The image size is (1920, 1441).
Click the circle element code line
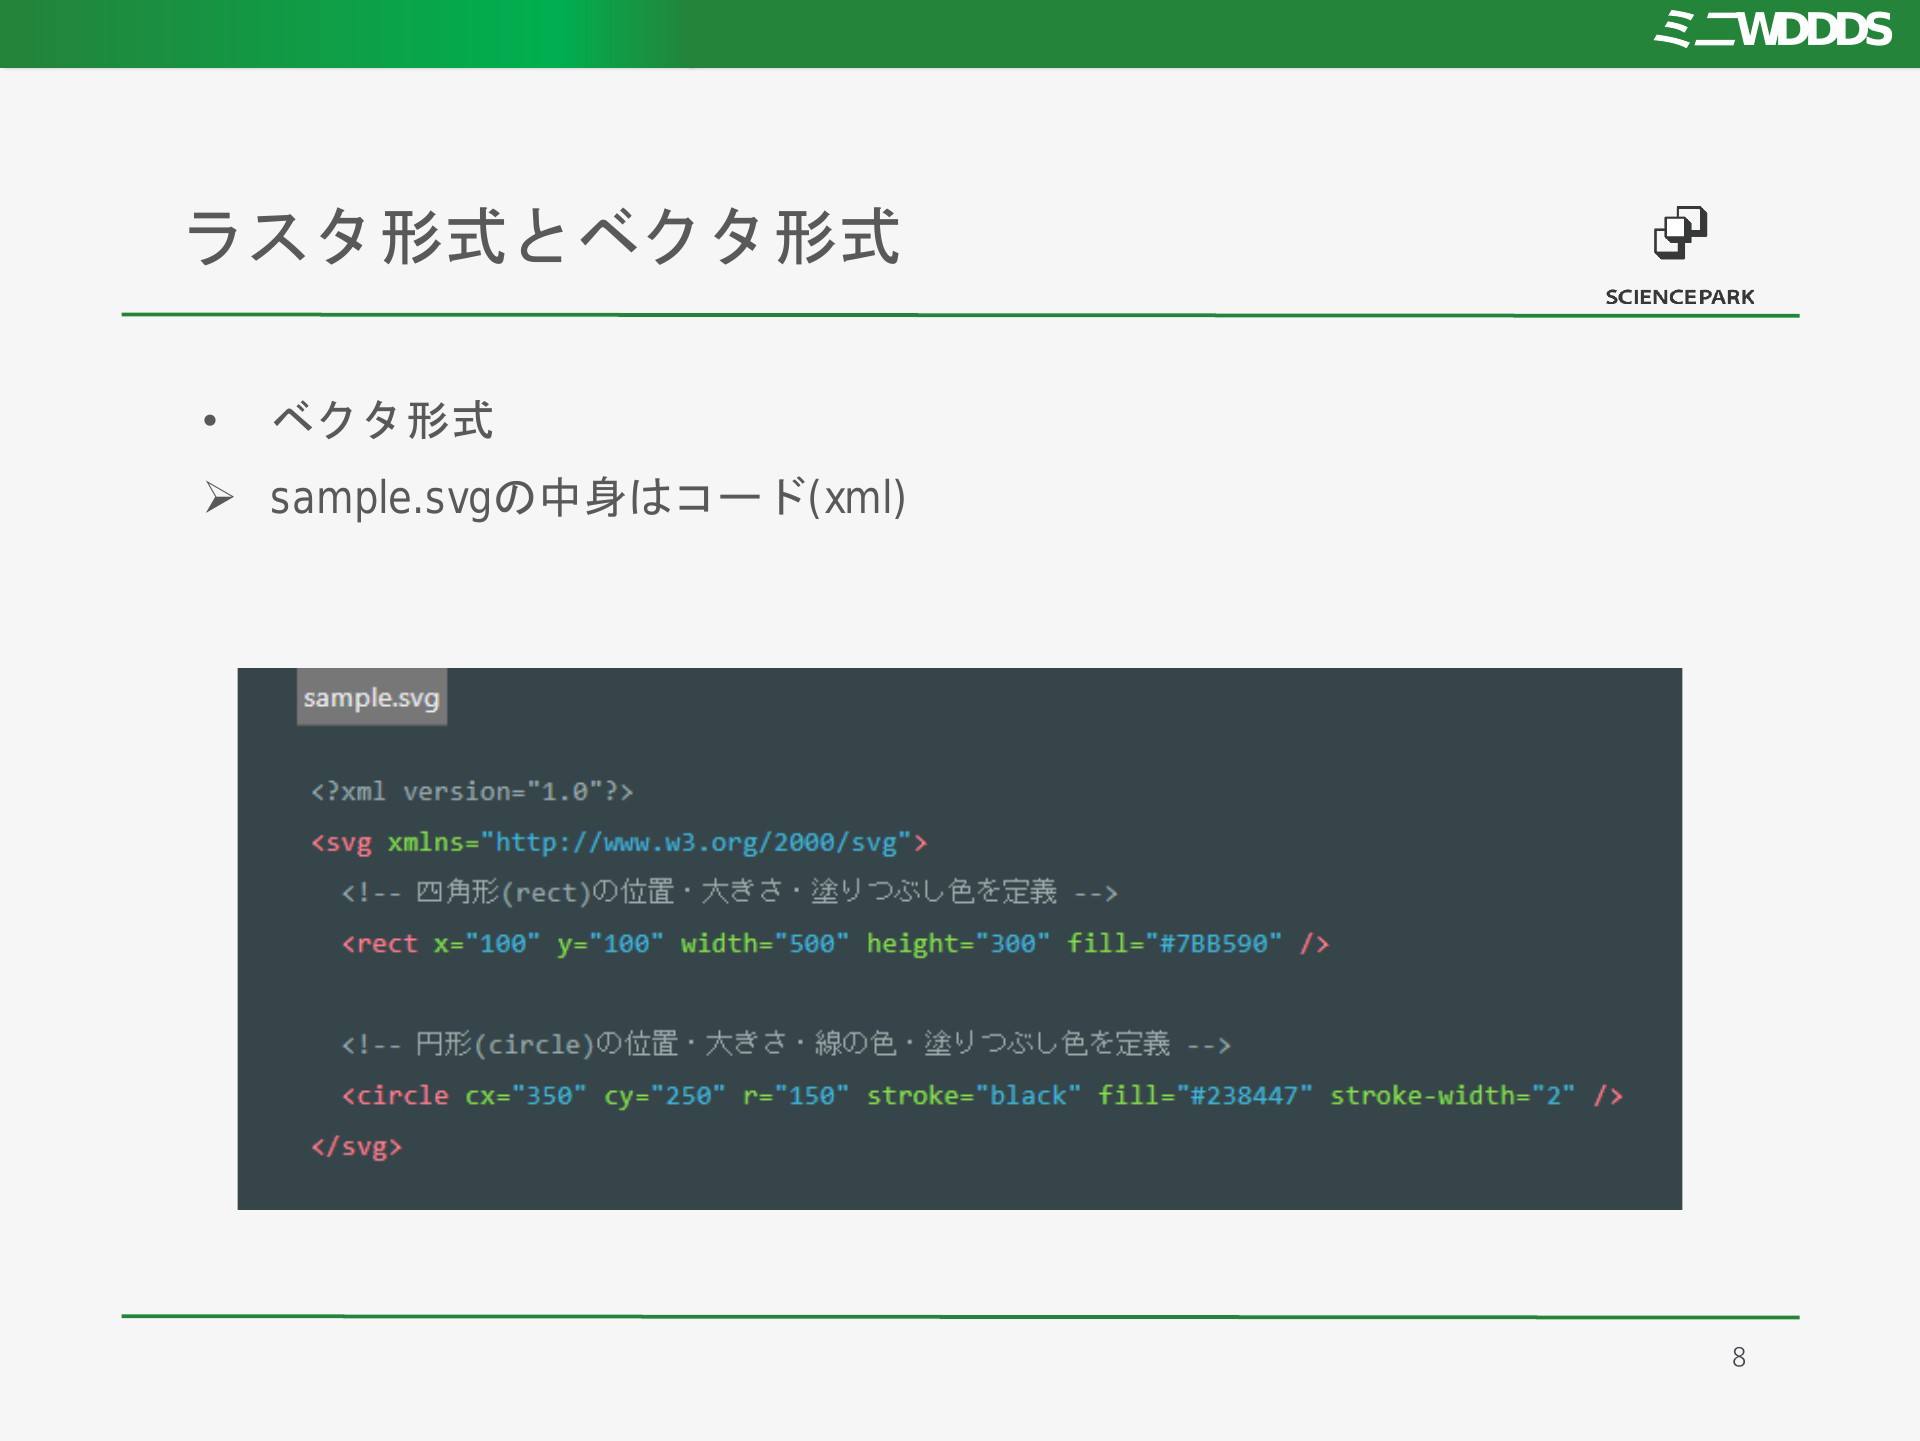pyautogui.click(x=982, y=1095)
